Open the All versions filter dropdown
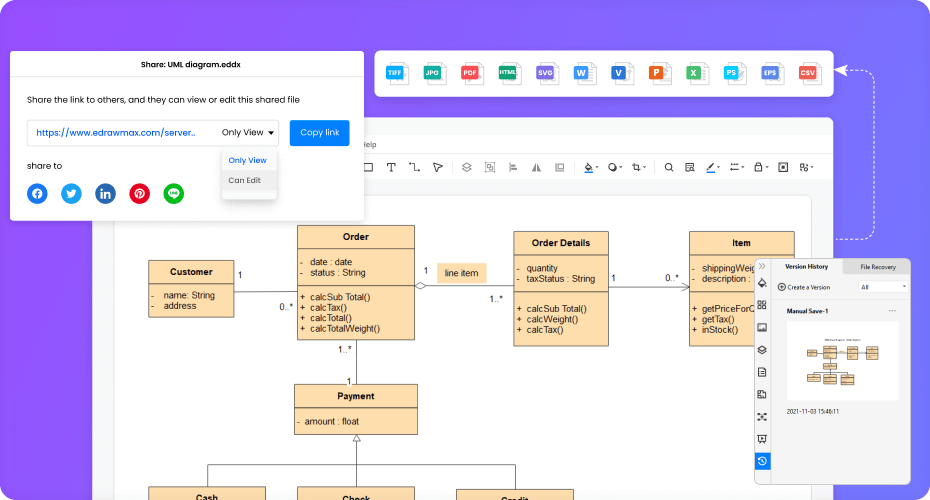 883,287
